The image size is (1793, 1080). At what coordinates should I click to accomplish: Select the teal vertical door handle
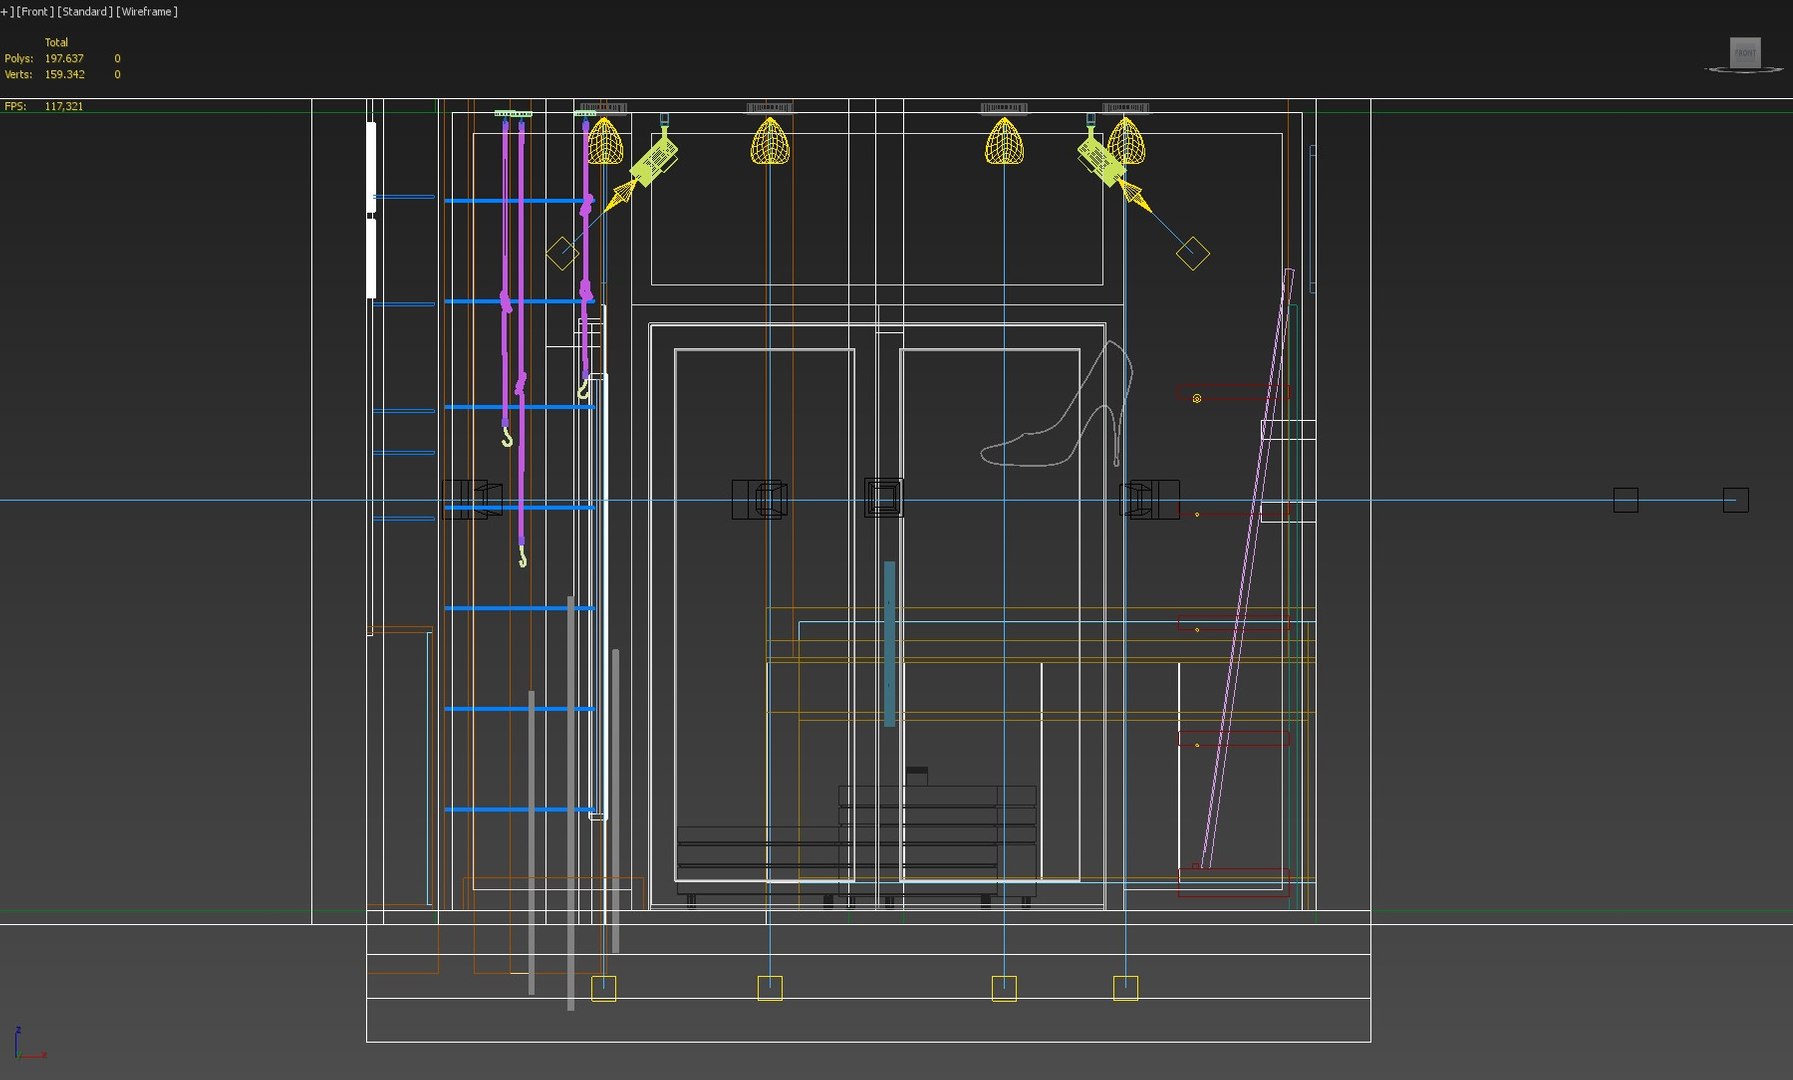[889, 643]
